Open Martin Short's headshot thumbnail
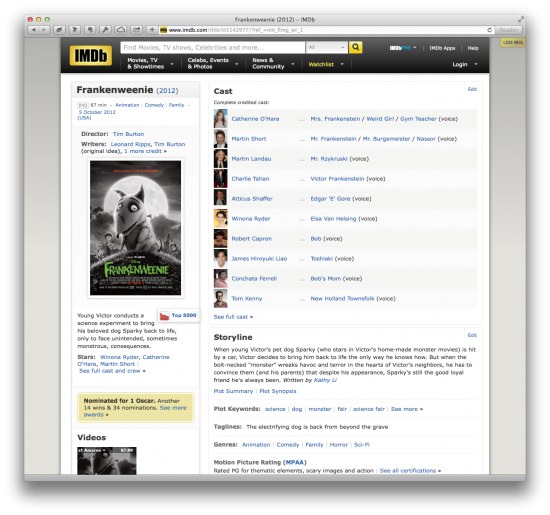550x515 pixels. click(221, 139)
